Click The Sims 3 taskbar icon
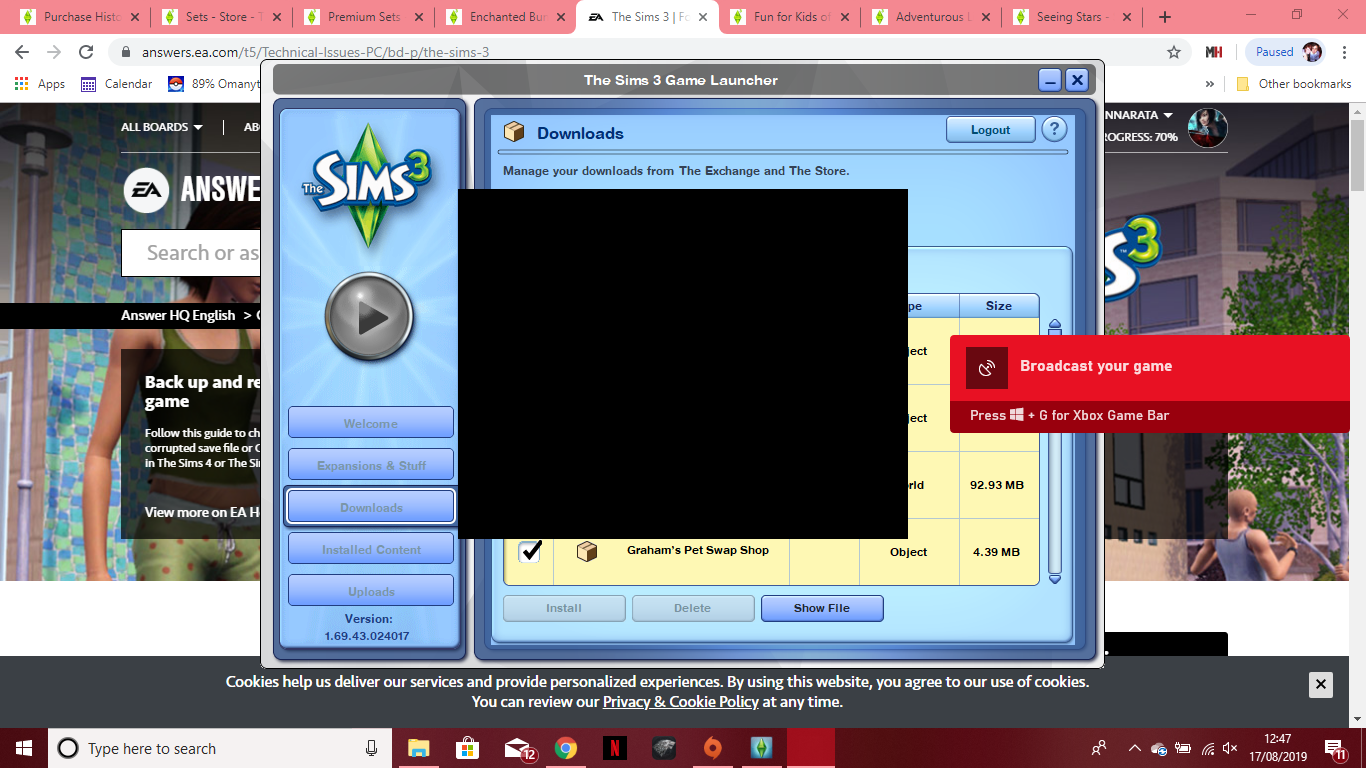The height and width of the screenshot is (768, 1366). [762, 748]
